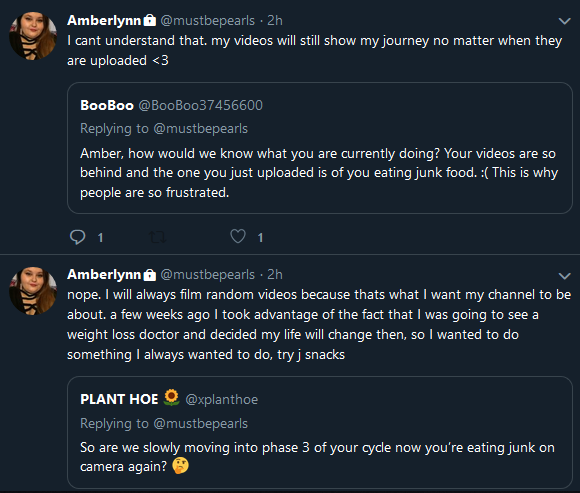Click the lock icon beside second Amberlynn name
This screenshot has height=493, width=580.
tap(149, 274)
